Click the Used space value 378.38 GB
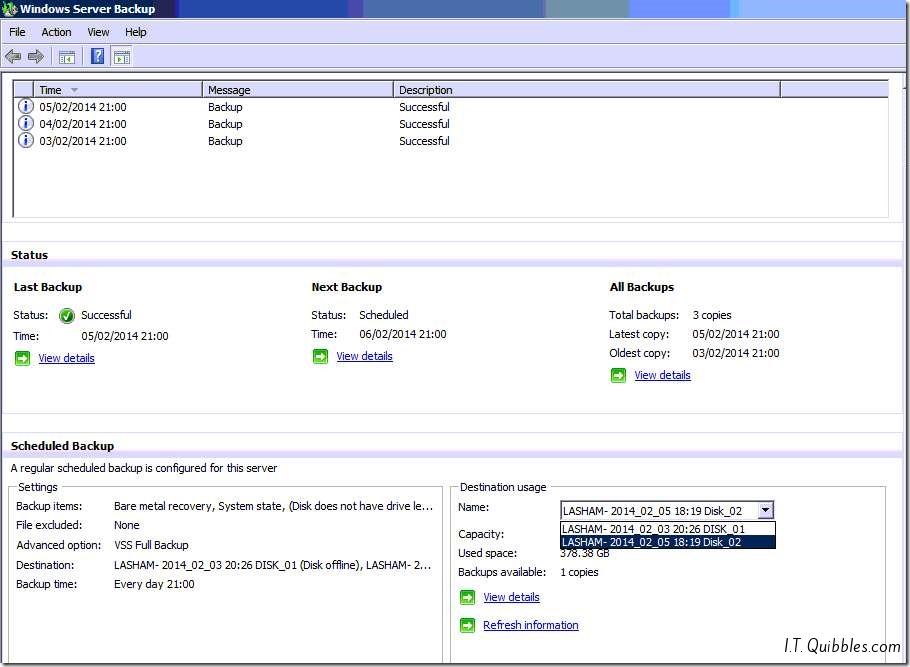The image size is (910, 667). 585,553
